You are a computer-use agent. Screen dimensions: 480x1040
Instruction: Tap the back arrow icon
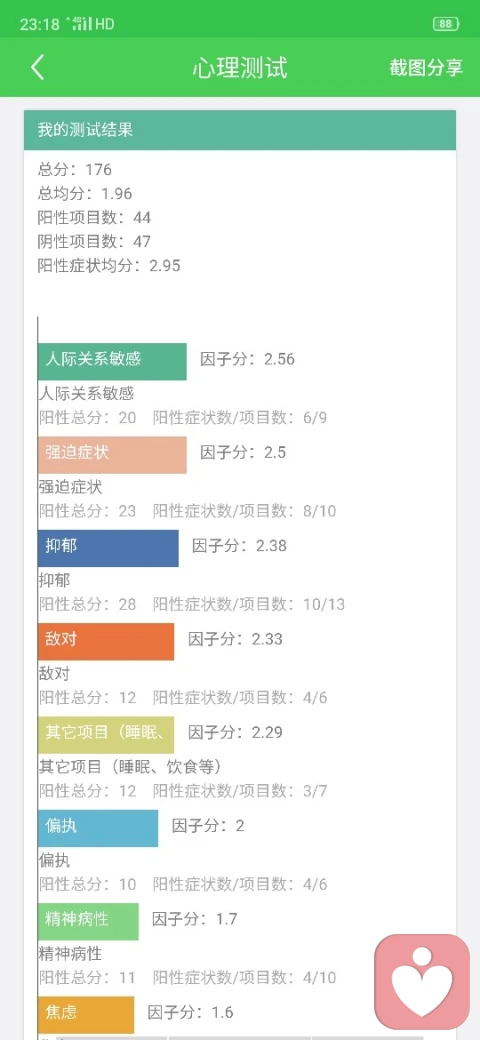[38, 68]
